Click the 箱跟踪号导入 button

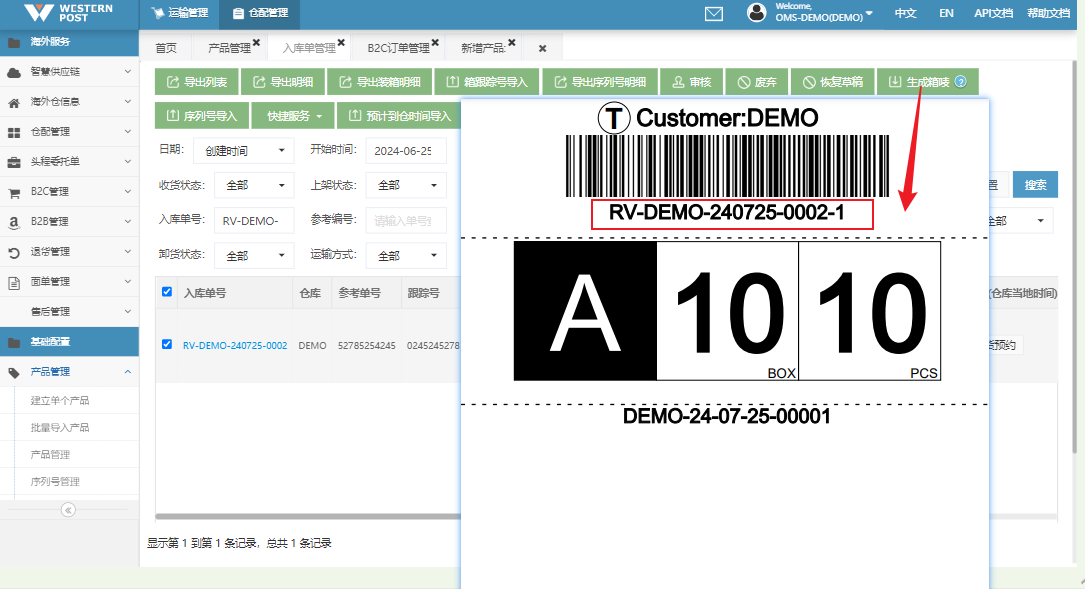[487, 82]
